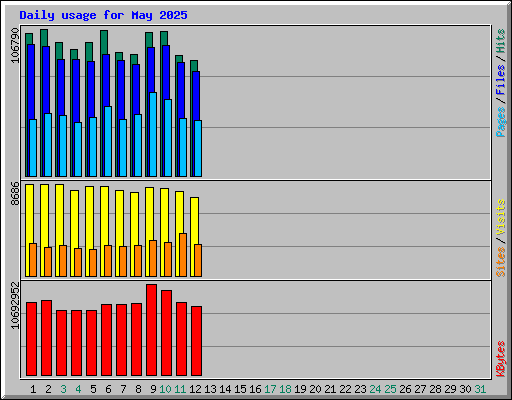The width and height of the screenshot is (512, 400).
Task: Click day 1 on the x-axis
Action: (x=33, y=389)
